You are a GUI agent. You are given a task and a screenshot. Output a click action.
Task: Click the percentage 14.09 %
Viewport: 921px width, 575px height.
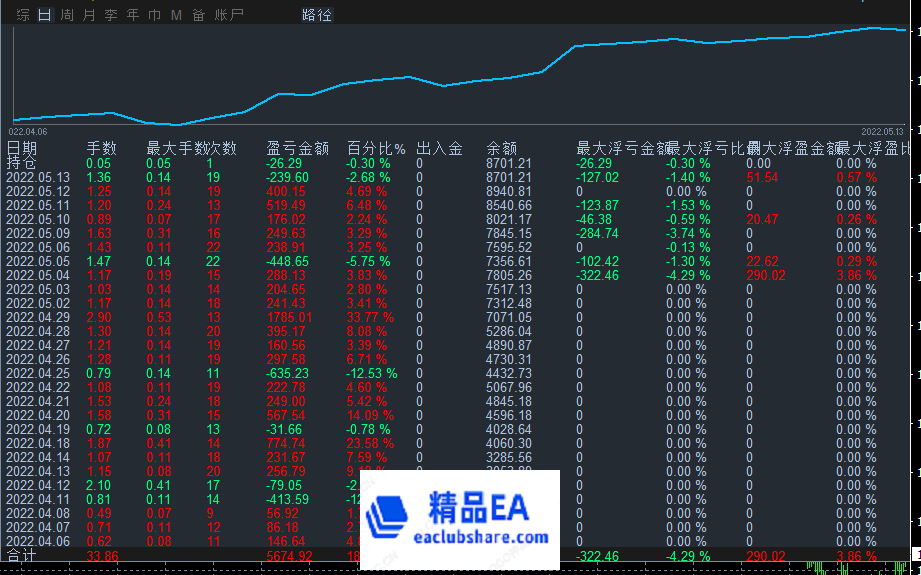pyautogui.click(x=370, y=416)
